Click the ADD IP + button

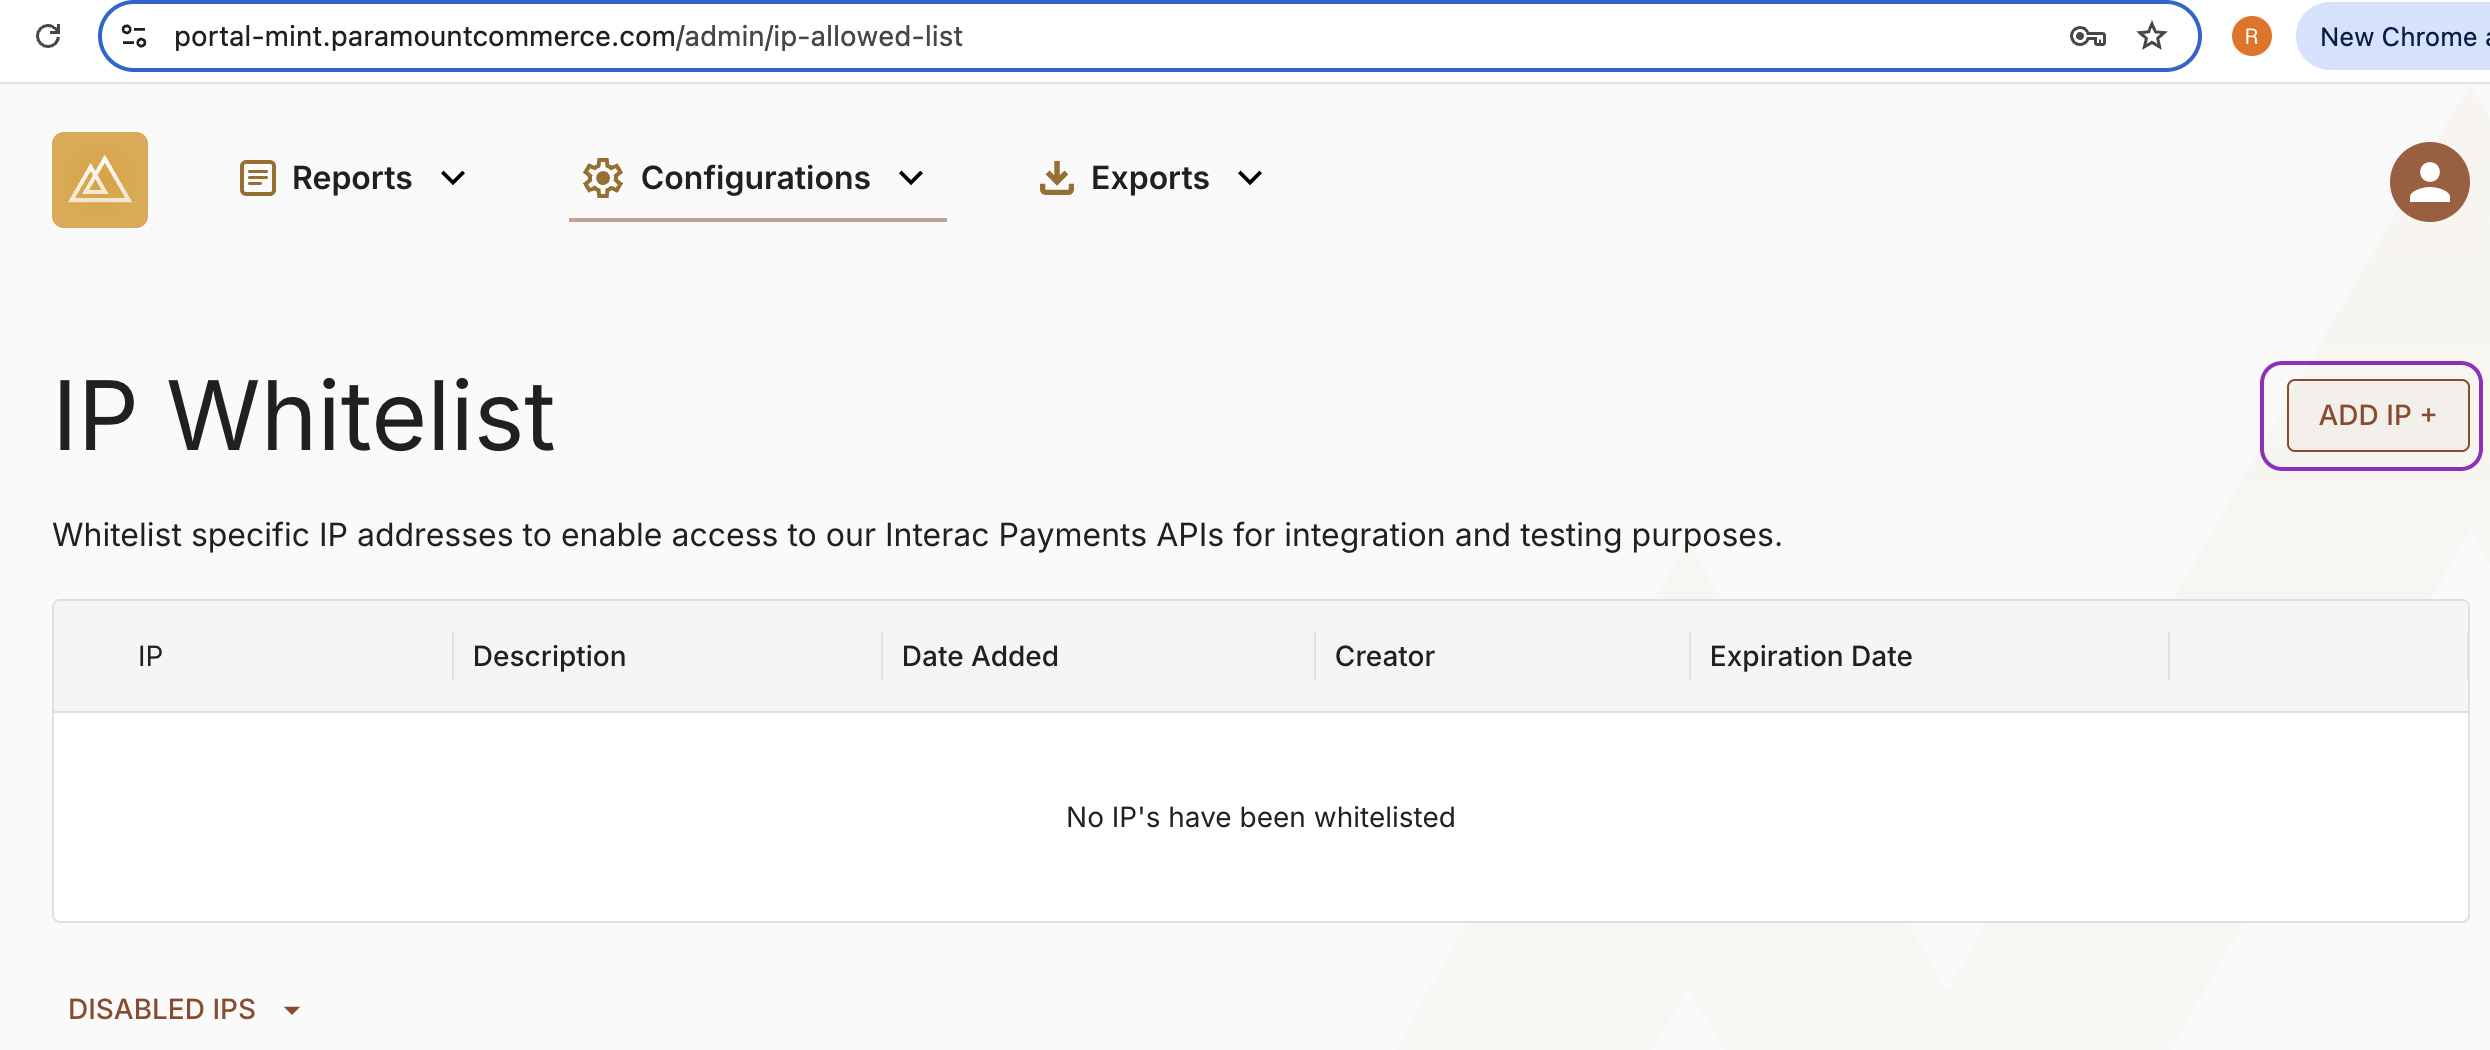2377,414
